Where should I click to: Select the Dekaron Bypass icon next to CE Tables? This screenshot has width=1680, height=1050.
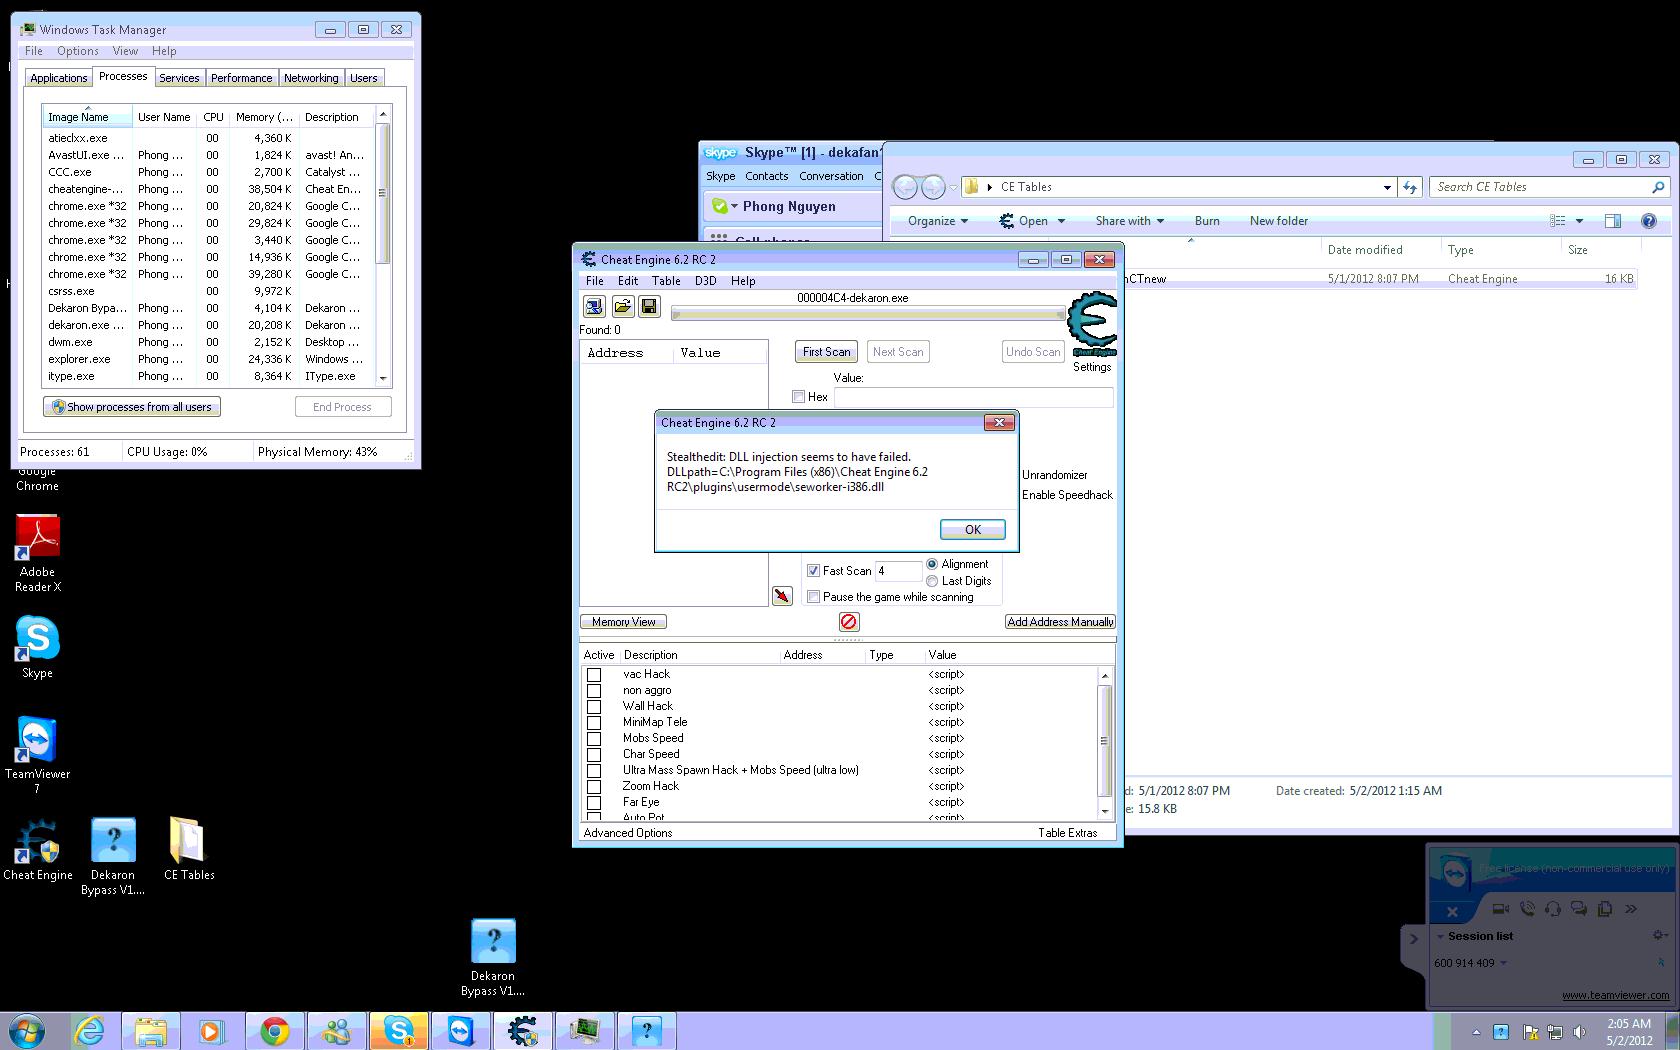pos(113,856)
